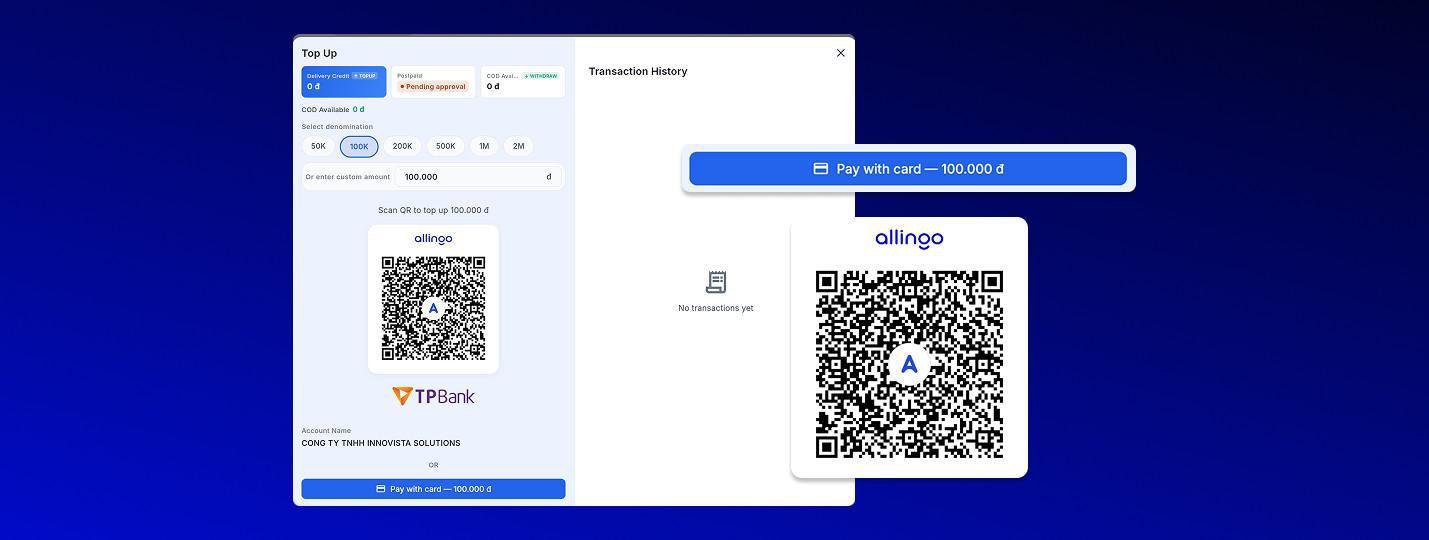The width and height of the screenshot is (1429, 540).
Task: Close the Top Up dialog with X
Action: point(840,53)
